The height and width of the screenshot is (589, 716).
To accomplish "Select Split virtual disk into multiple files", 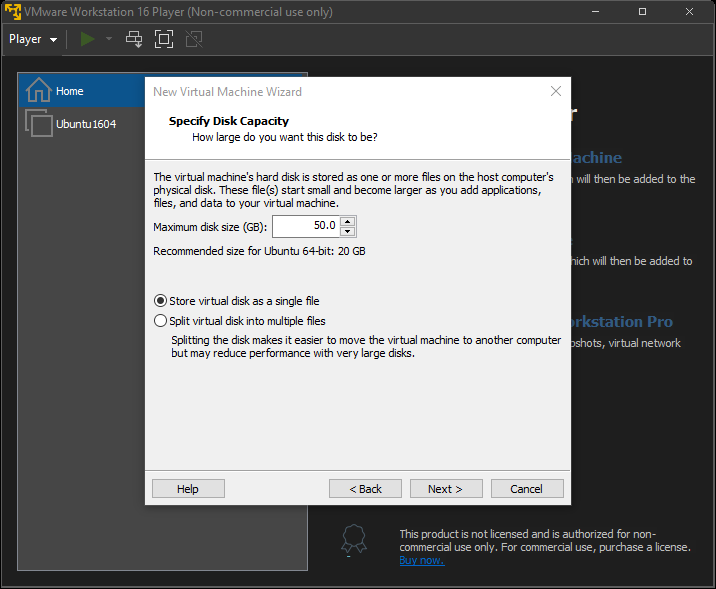I will click(x=240, y=321).
